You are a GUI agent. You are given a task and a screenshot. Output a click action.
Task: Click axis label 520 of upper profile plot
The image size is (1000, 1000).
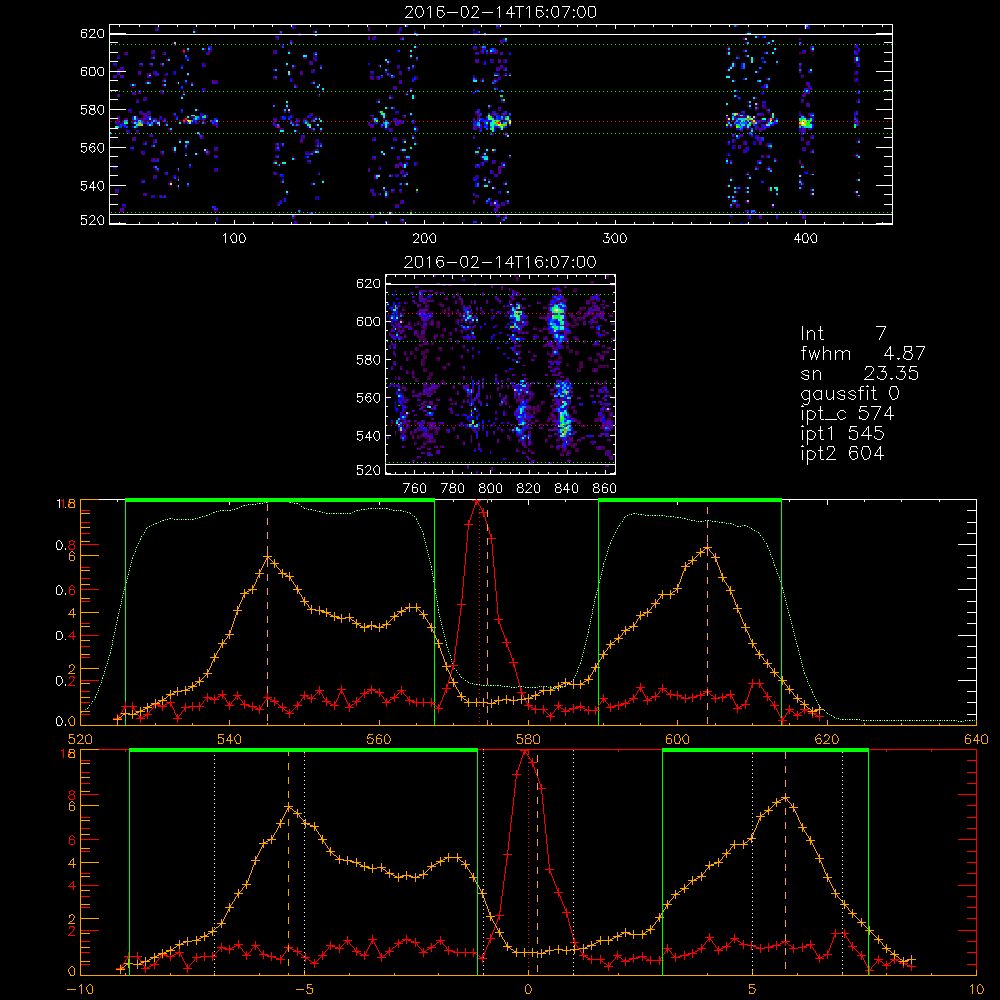[80, 739]
